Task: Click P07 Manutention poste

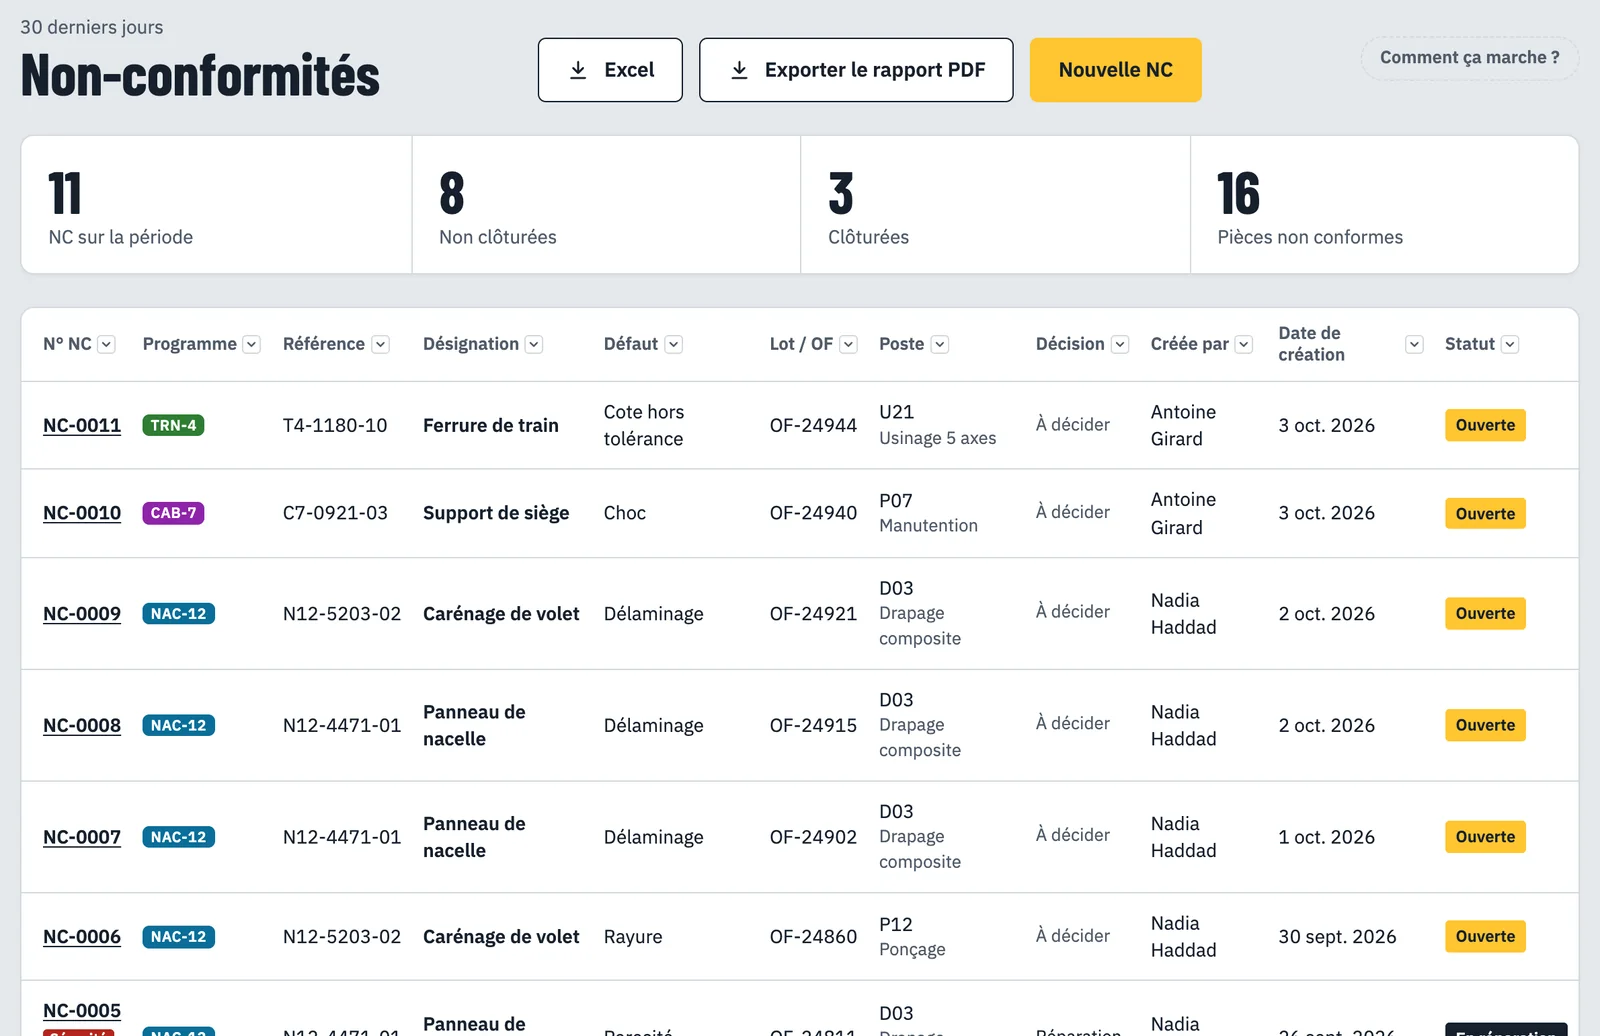Action: click(x=928, y=513)
